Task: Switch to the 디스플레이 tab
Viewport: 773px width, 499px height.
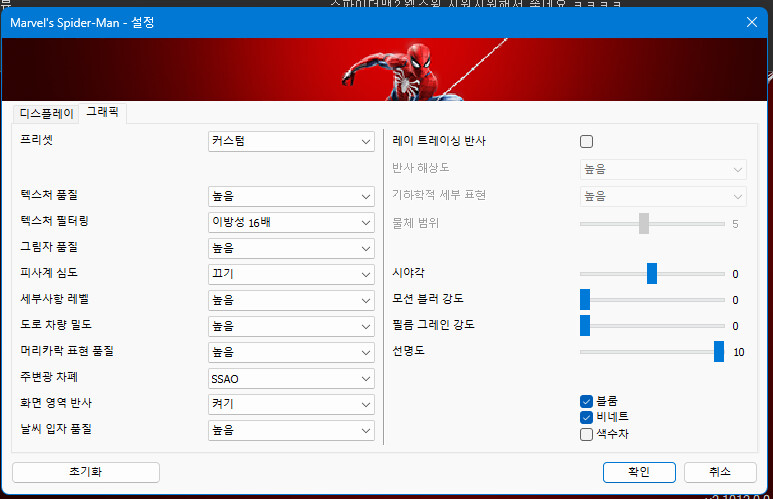Action: coord(46,113)
